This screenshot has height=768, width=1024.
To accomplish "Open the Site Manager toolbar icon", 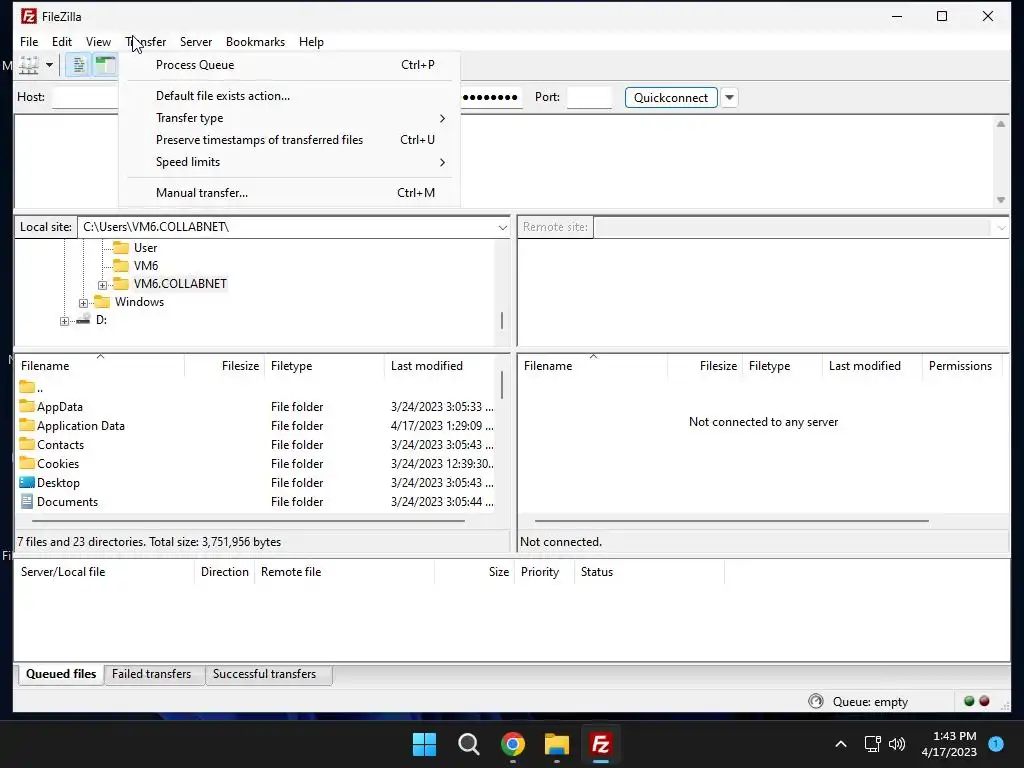I will 29,65.
